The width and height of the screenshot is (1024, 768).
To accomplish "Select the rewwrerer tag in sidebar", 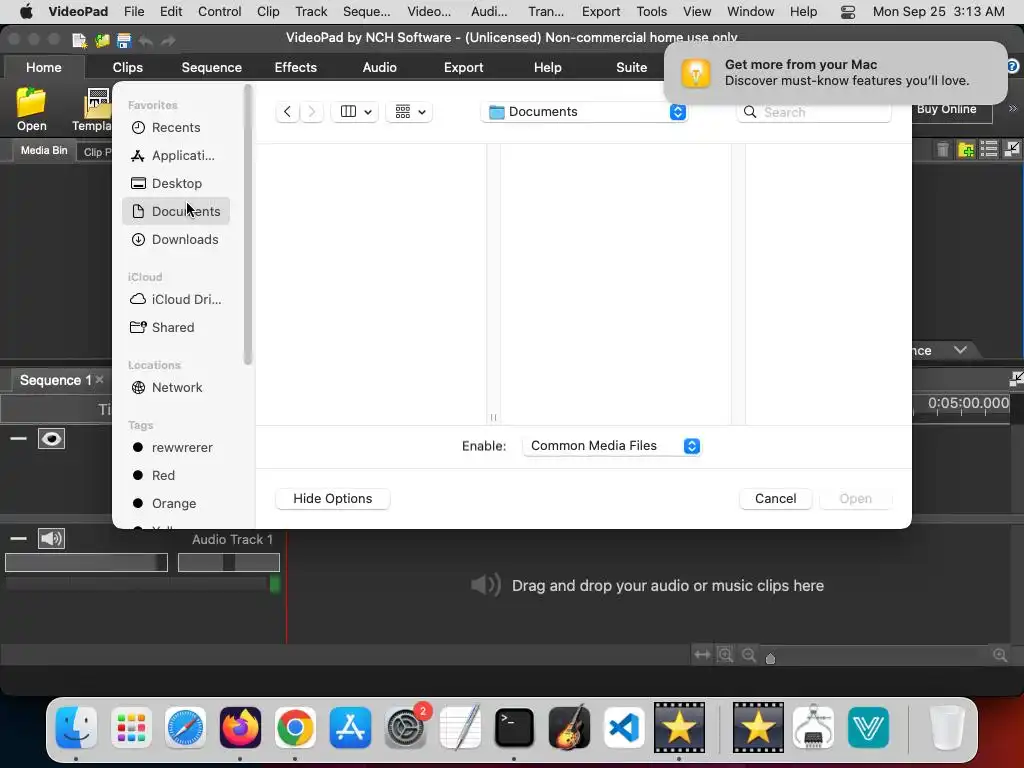I will tap(176, 447).
